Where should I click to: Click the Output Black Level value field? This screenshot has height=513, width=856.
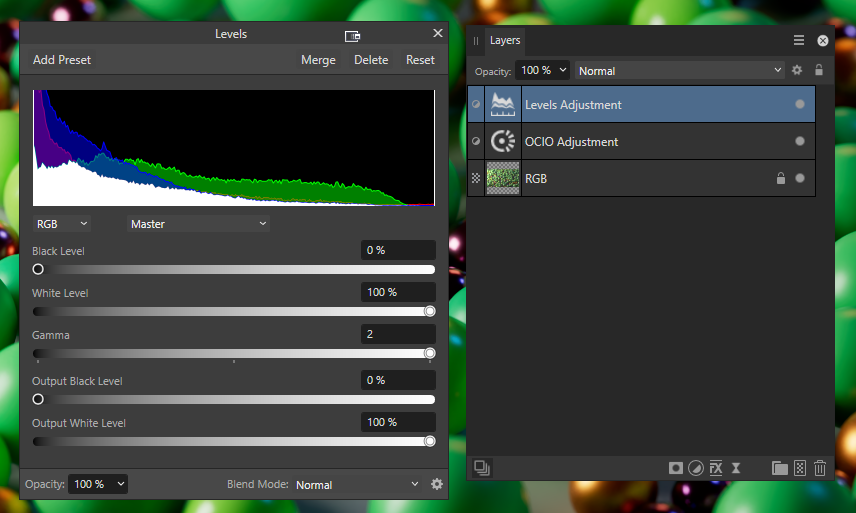[x=398, y=380]
